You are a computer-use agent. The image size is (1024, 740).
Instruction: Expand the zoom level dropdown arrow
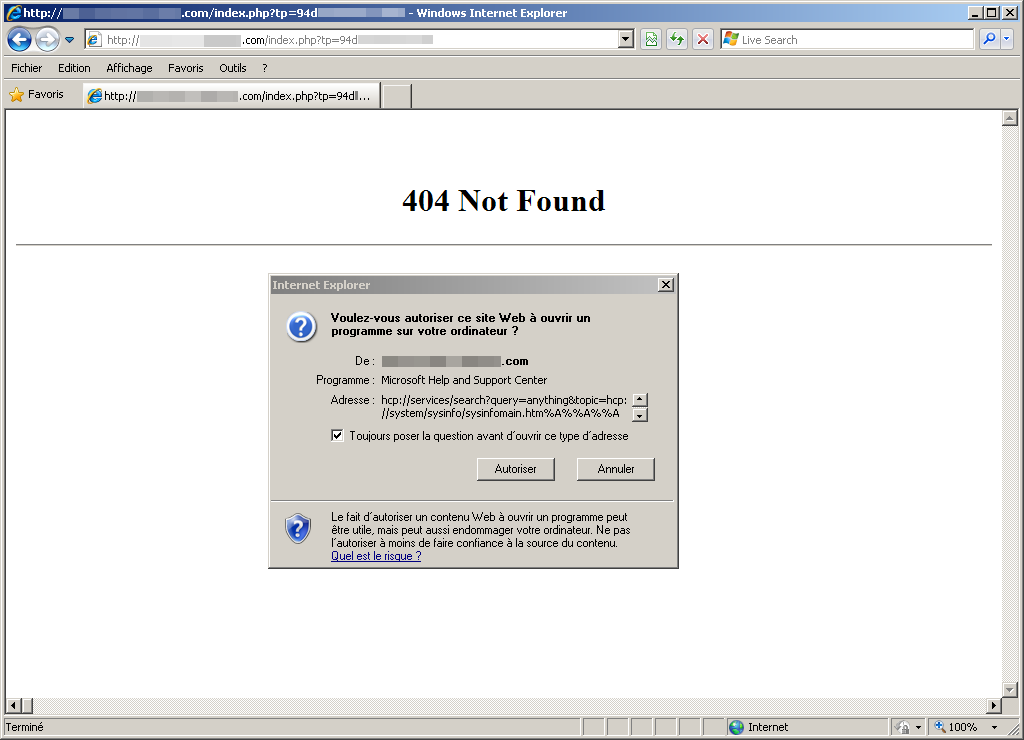pos(995,727)
